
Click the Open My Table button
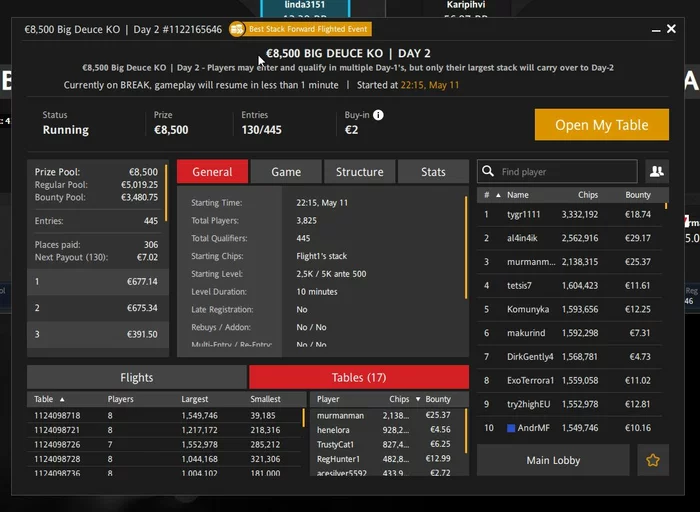point(602,125)
